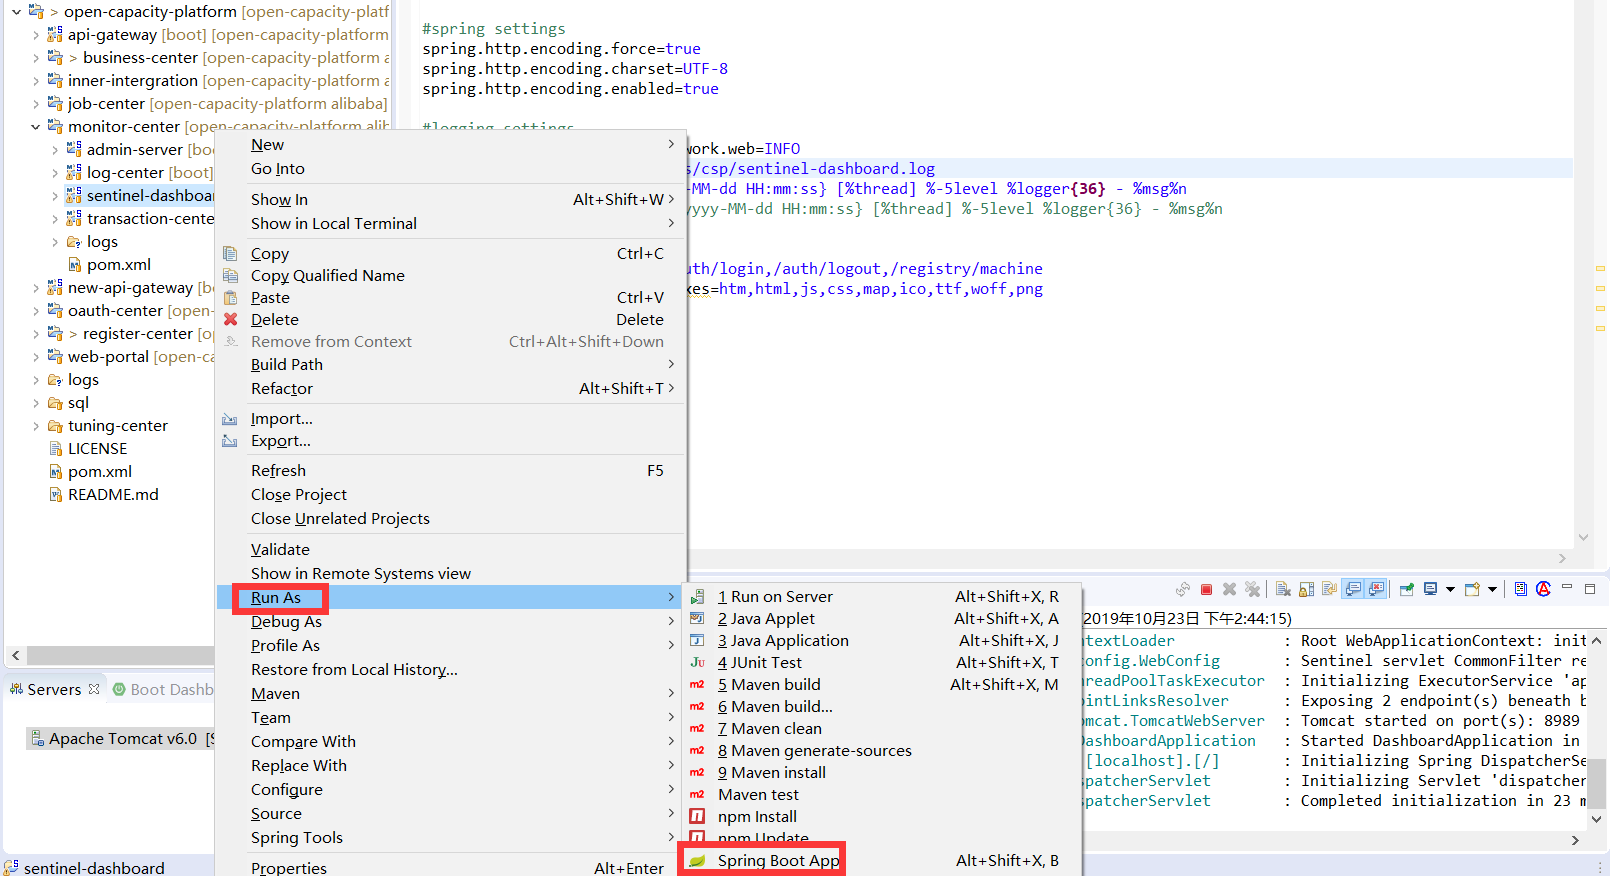The height and width of the screenshot is (876, 1610).
Task: Select 2 Java Applet
Action: pyautogui.click(x=882, y=618)
